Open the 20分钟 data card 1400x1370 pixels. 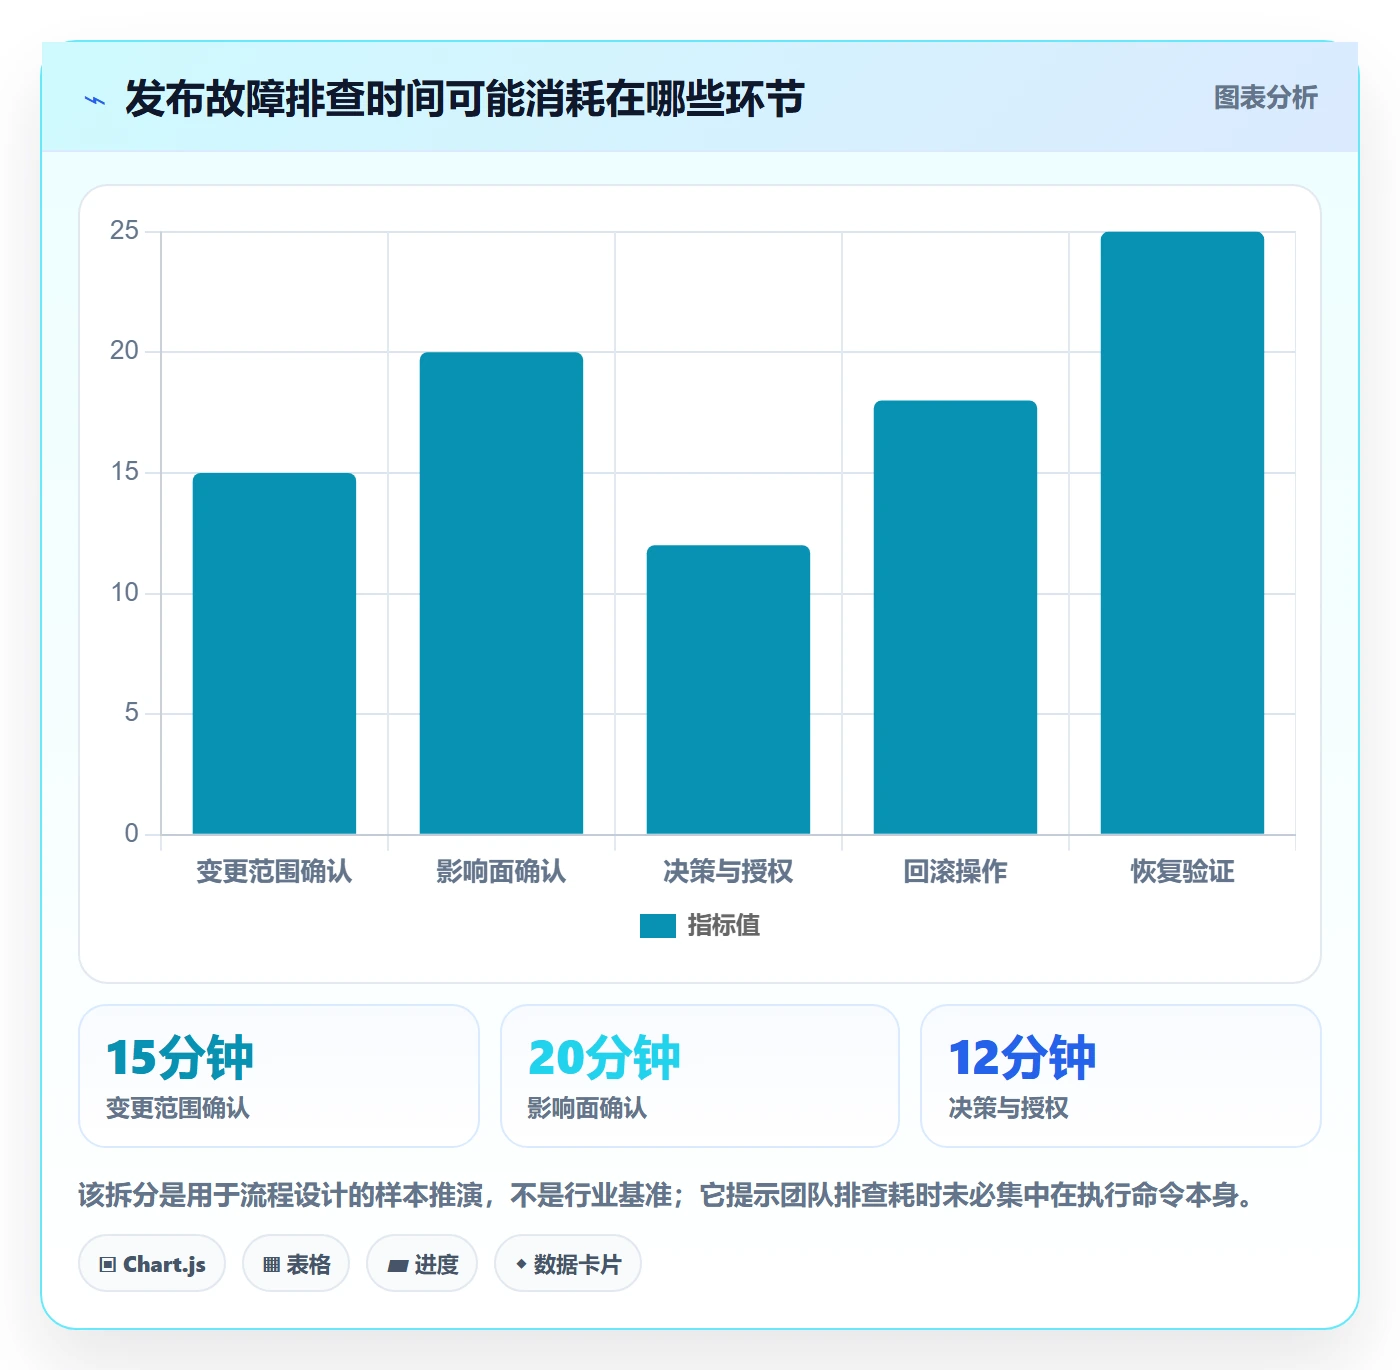click(700, 1076)
